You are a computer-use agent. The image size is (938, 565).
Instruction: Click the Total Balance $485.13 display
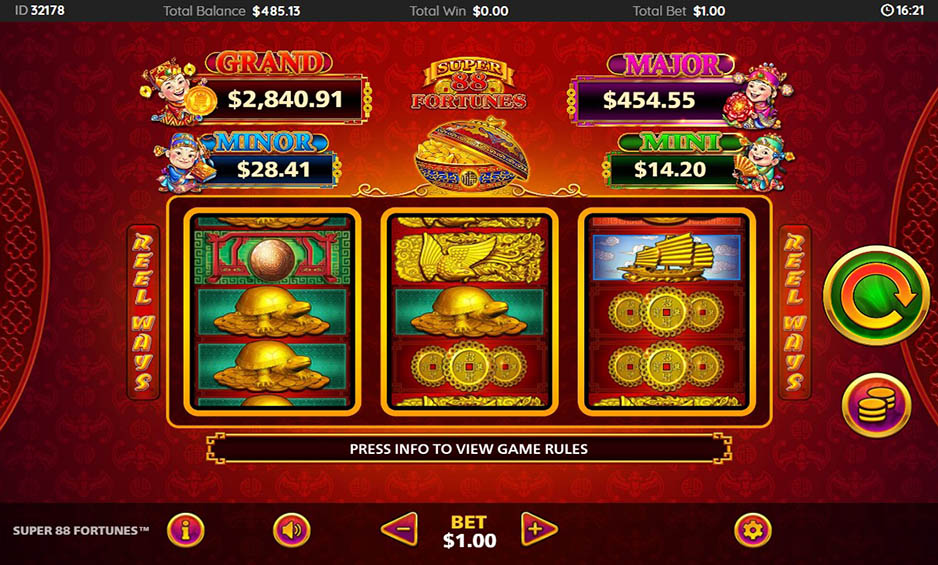tap(232, 11)
